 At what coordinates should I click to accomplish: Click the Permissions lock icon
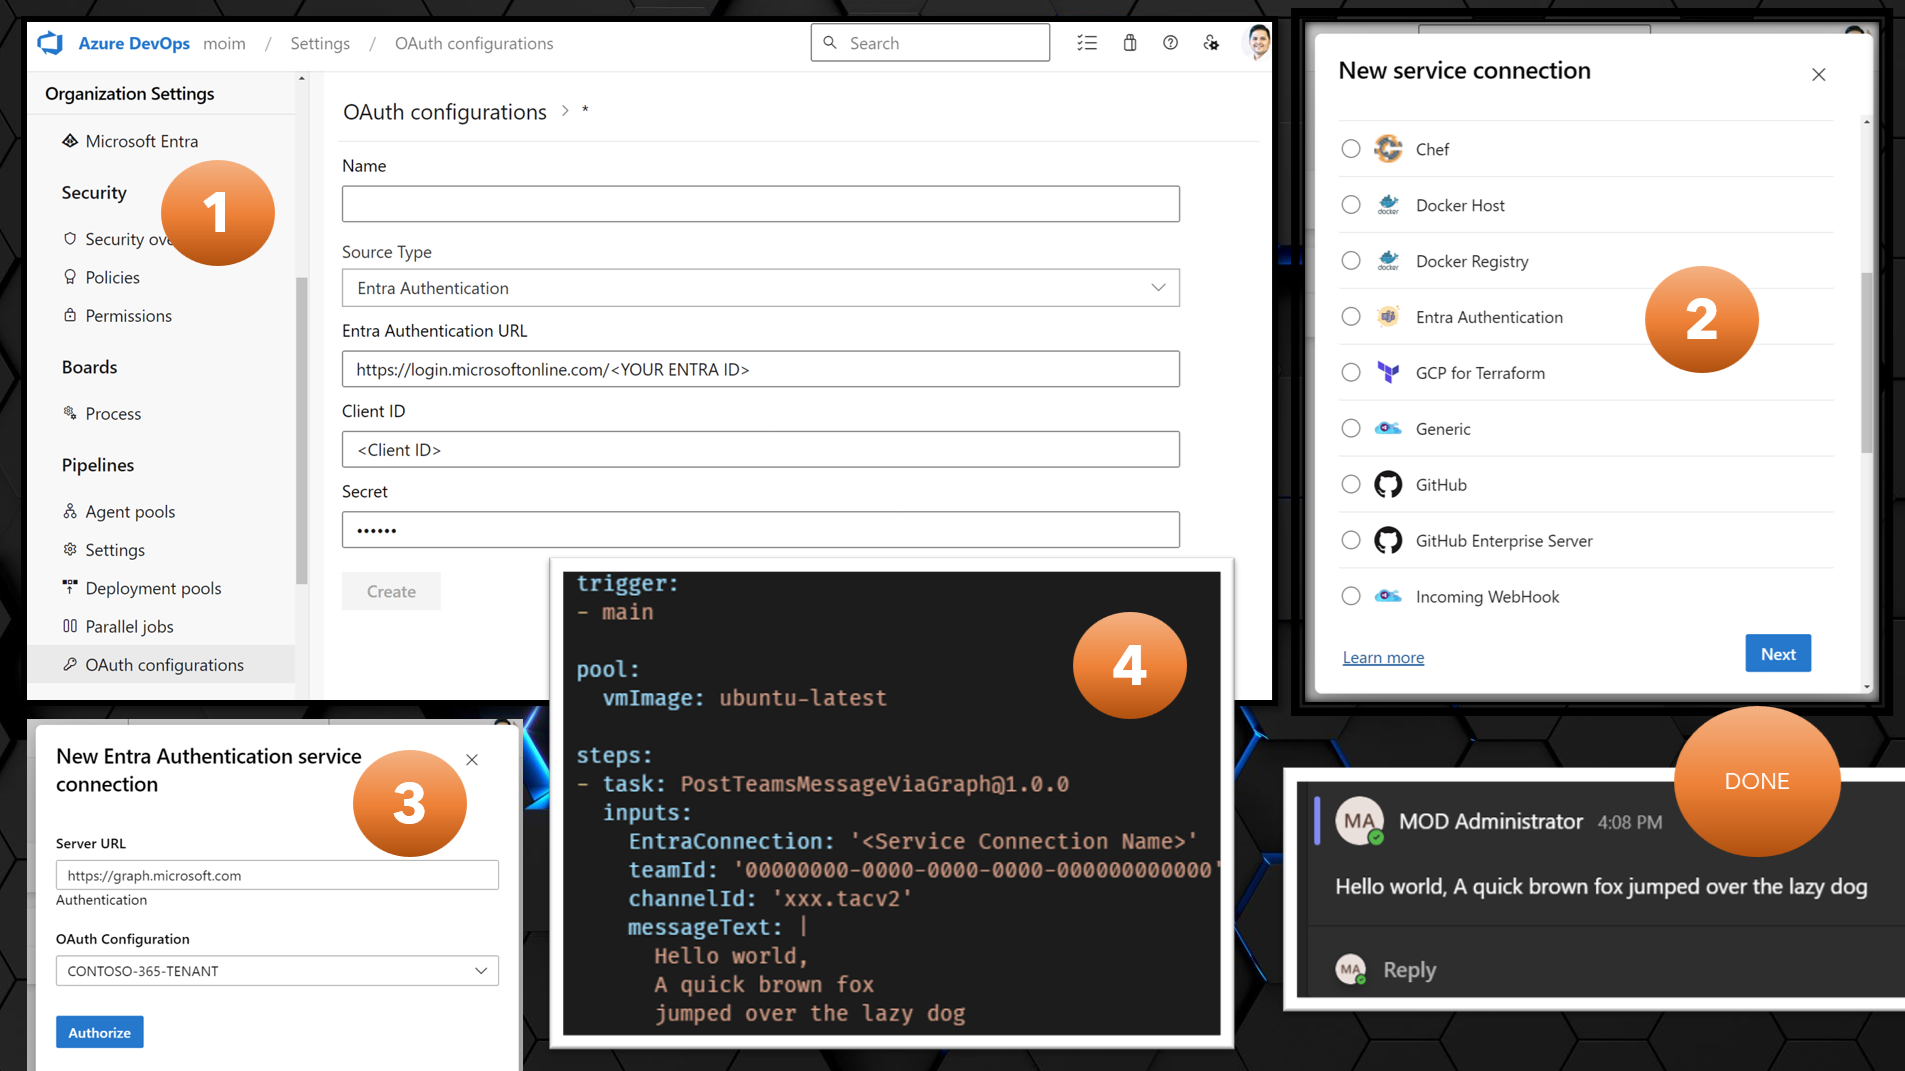tap(70, 315)
